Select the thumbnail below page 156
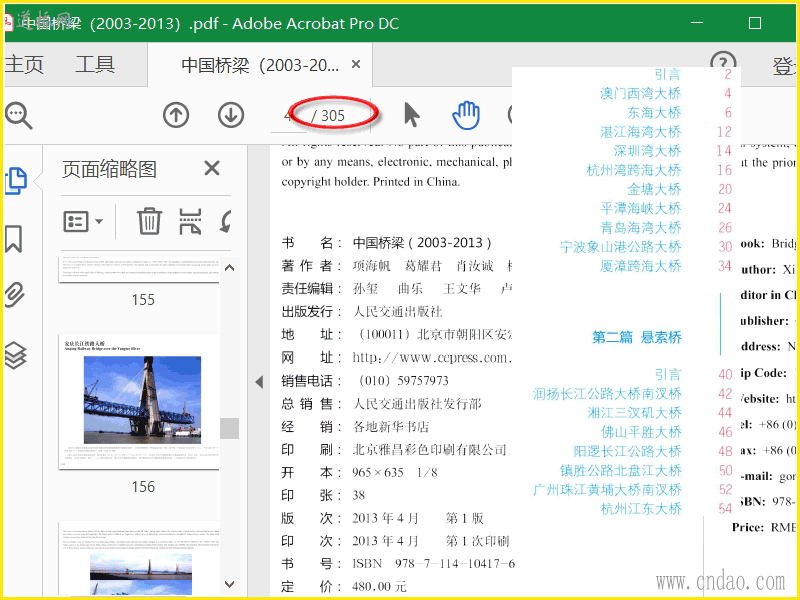 [x=139, y=558]
